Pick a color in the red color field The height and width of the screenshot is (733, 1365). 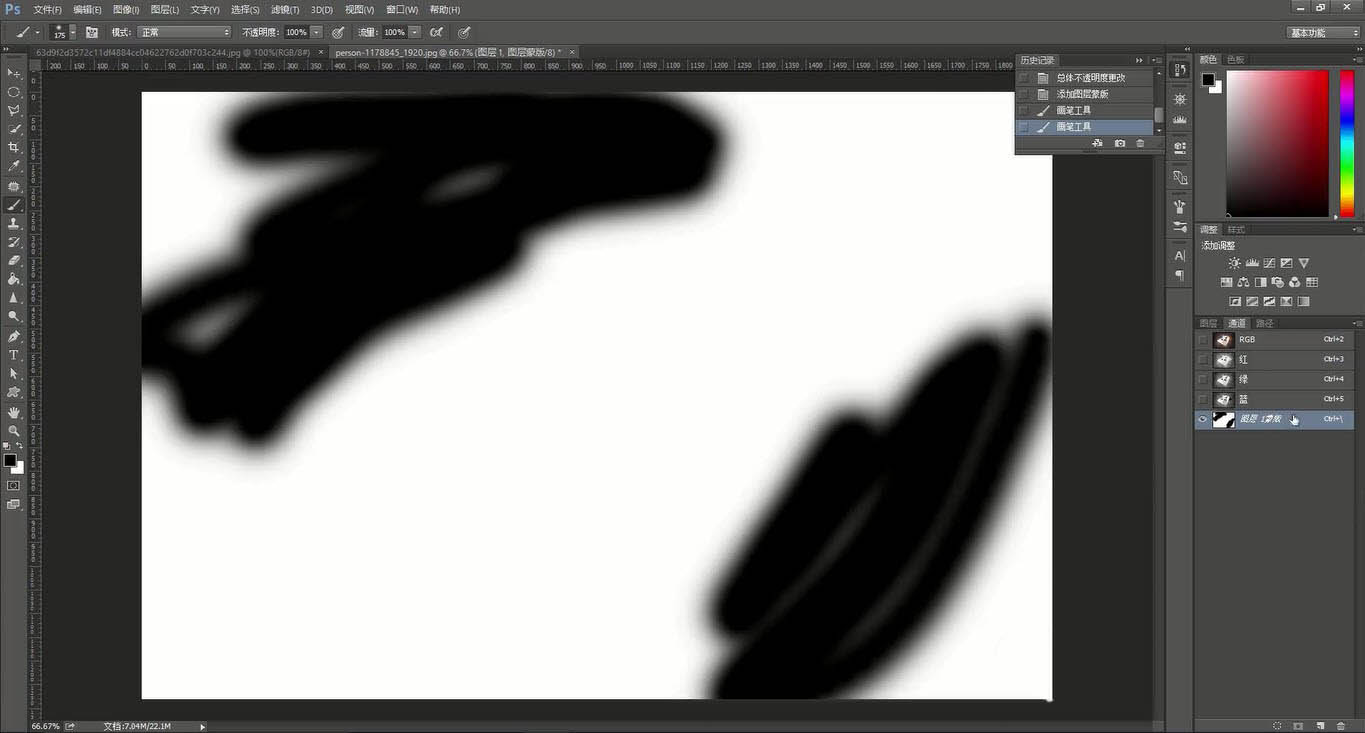pyautogui.click(x=1278, y=143)
